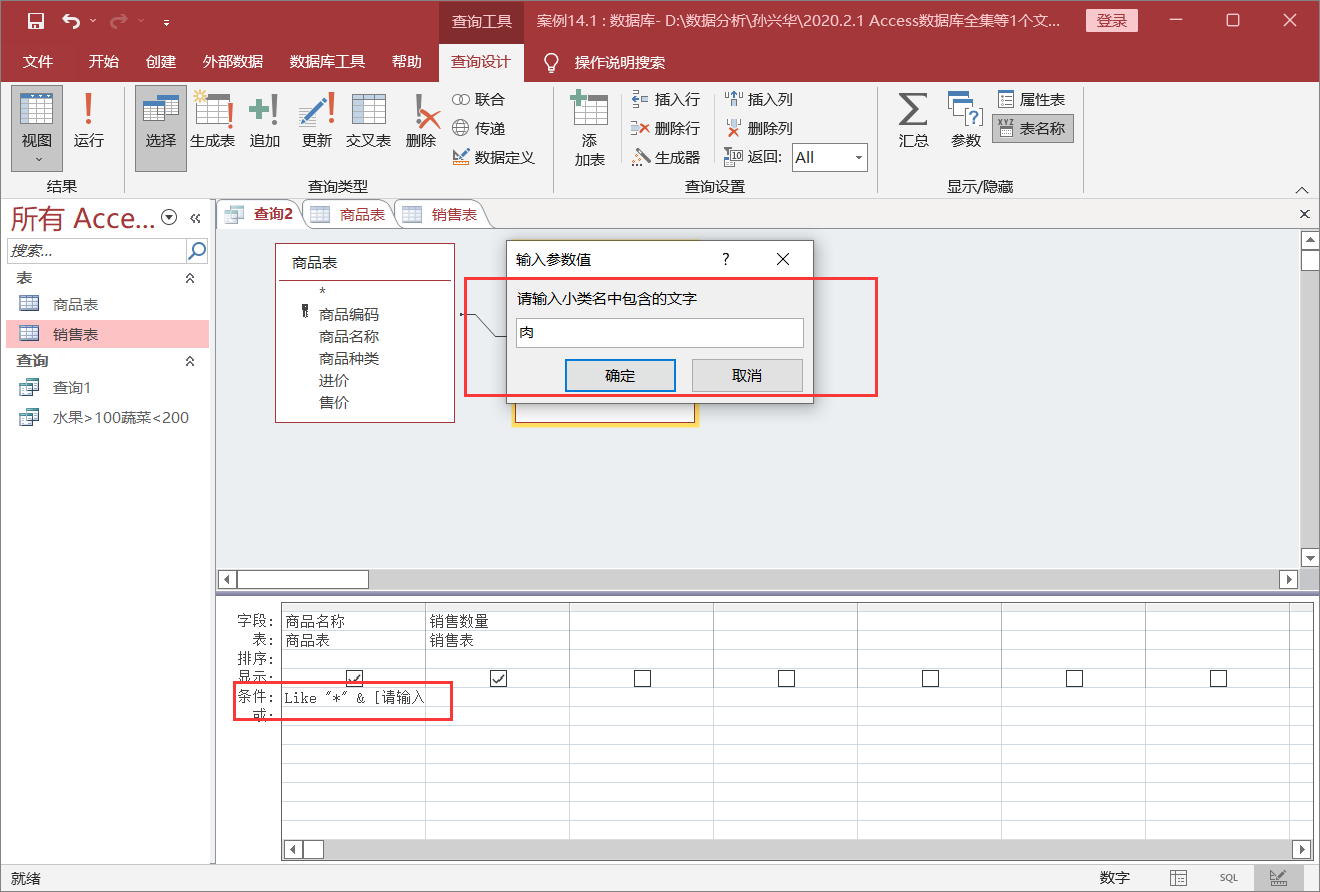Click the 汇总 totals sigma icon

coord(913,120)
